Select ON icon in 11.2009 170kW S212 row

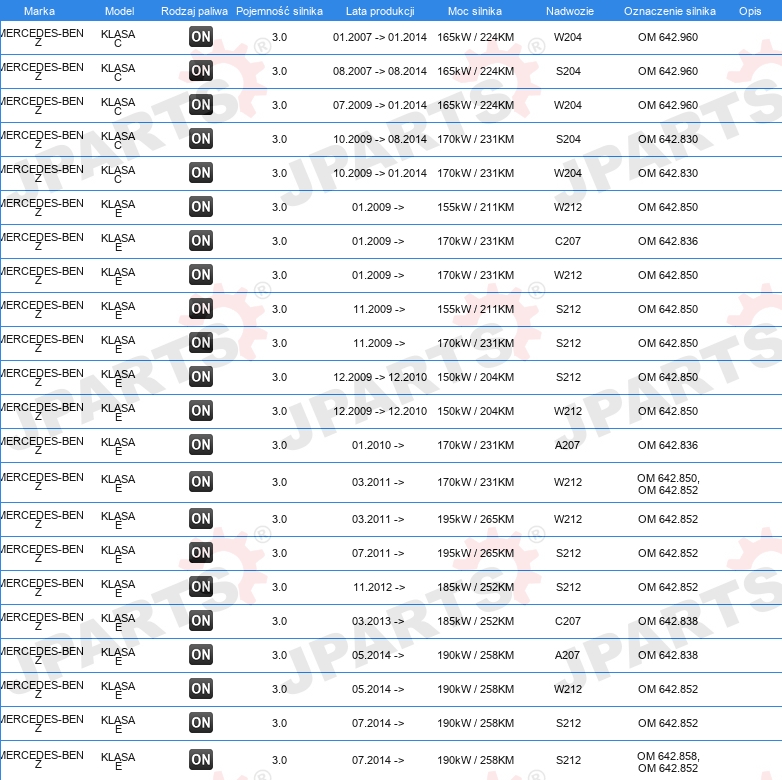pyautogui.click(x=201, y=342)
